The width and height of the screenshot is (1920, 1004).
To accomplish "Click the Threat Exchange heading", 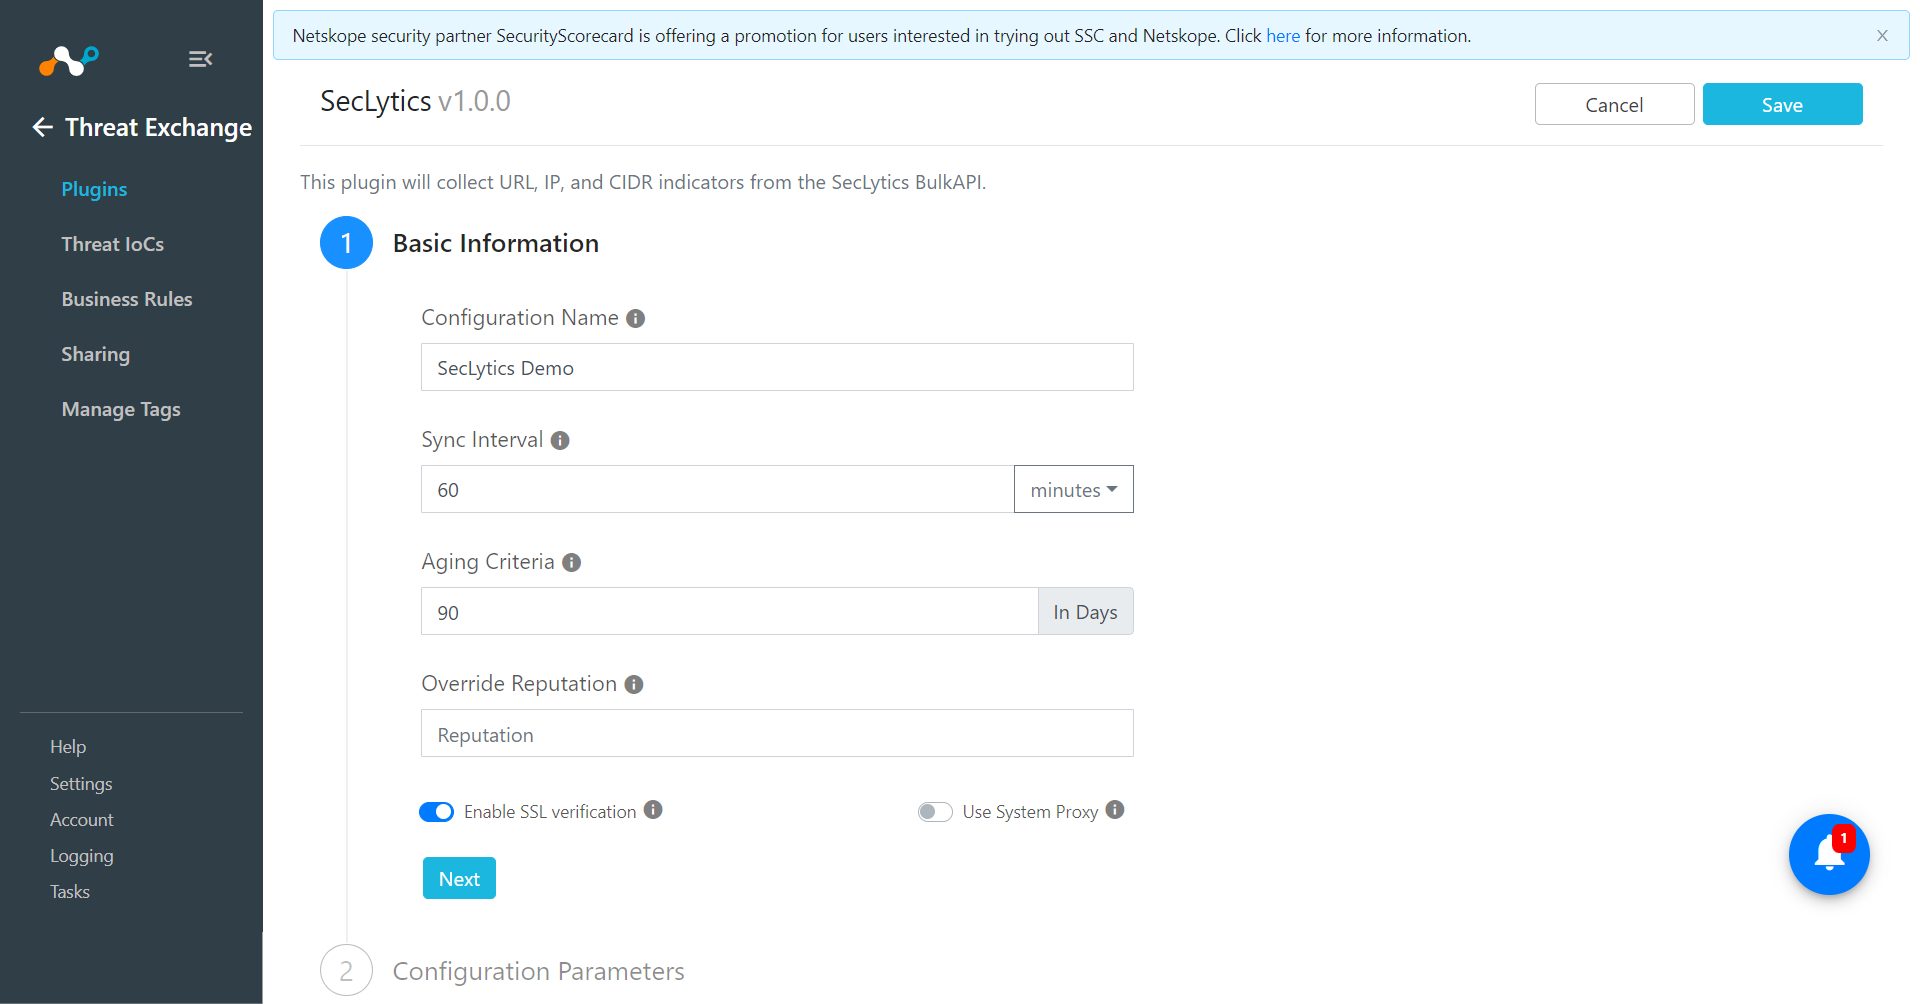I will click(158, 127).
